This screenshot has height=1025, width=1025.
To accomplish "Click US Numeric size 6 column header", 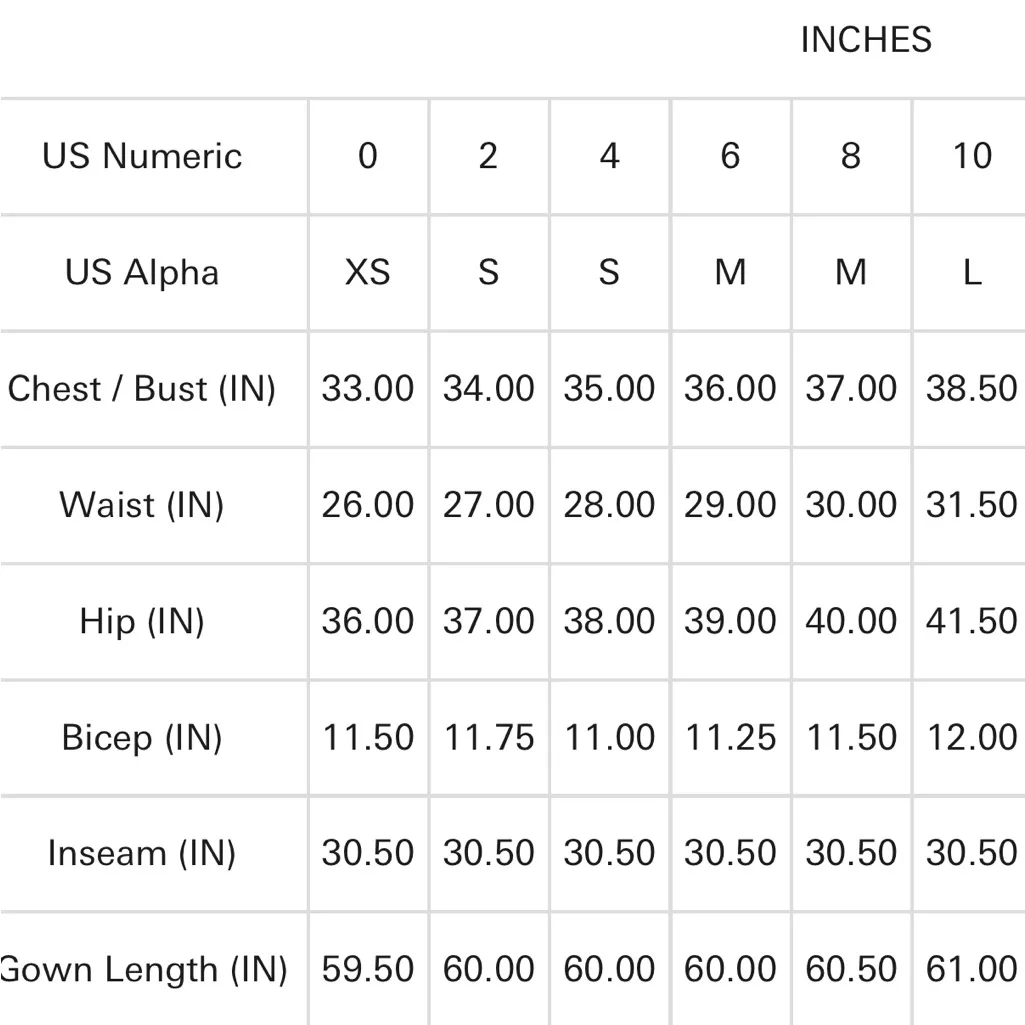I will (730, 156).
